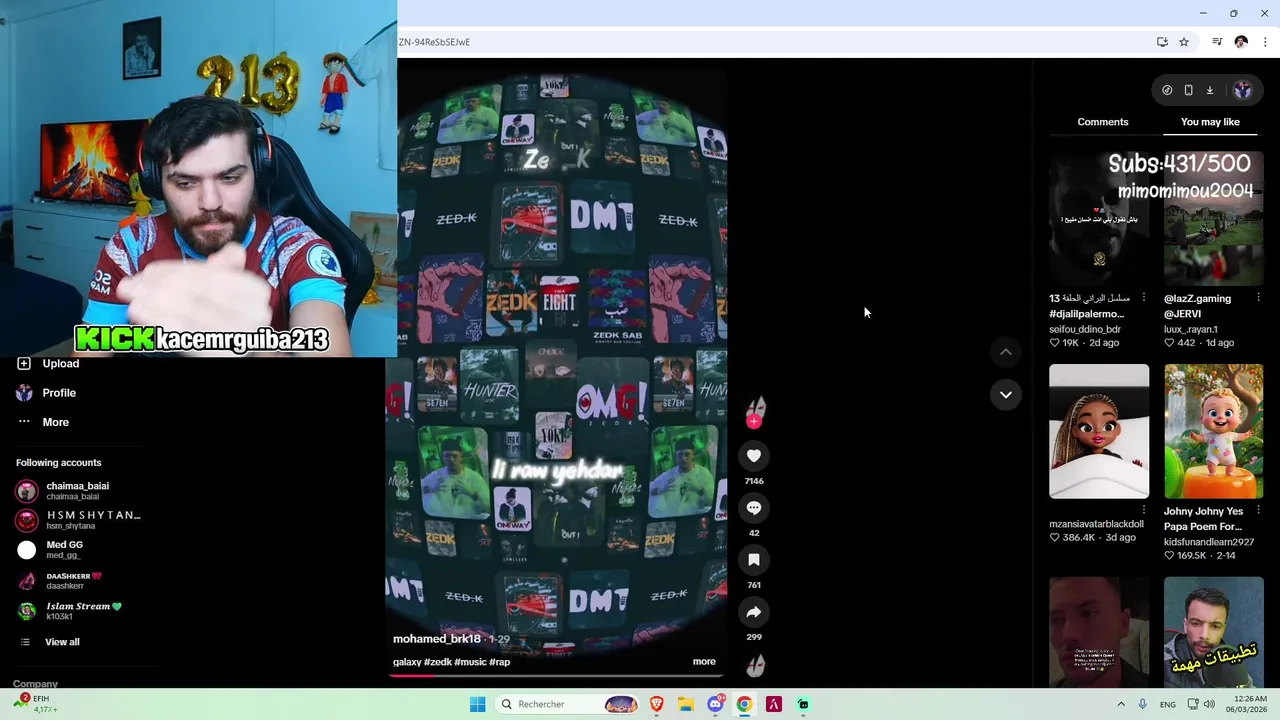The height and width of the screenshot is (720, 1280).
Task: Open the green Kick app in taskbar
Action: pyautogui.click(x=803, y=704)
